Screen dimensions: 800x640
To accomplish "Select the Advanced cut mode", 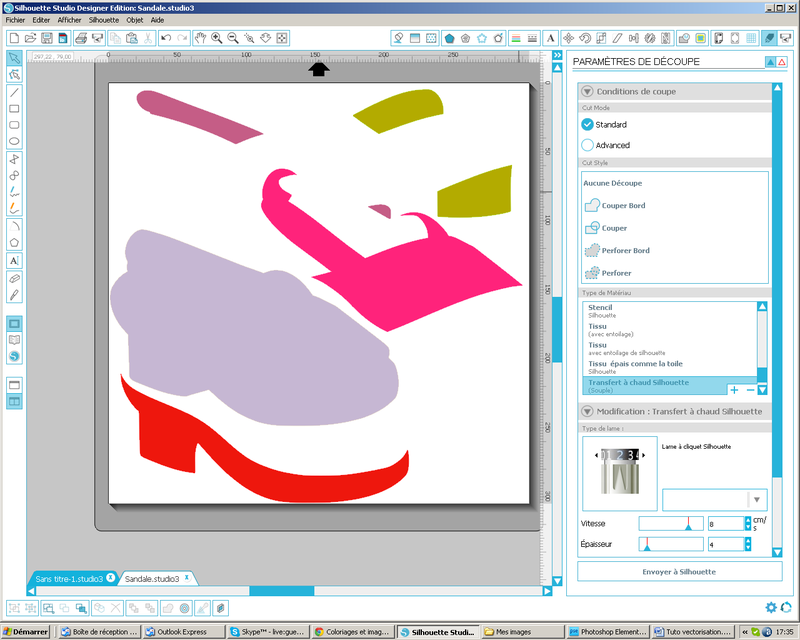I will click(588, 145).
